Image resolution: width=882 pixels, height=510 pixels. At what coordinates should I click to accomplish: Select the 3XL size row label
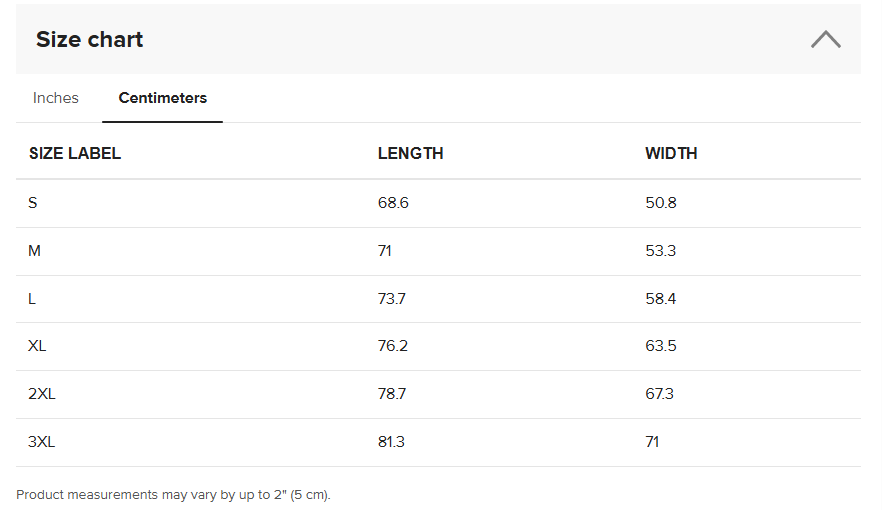tap(42, 442)
